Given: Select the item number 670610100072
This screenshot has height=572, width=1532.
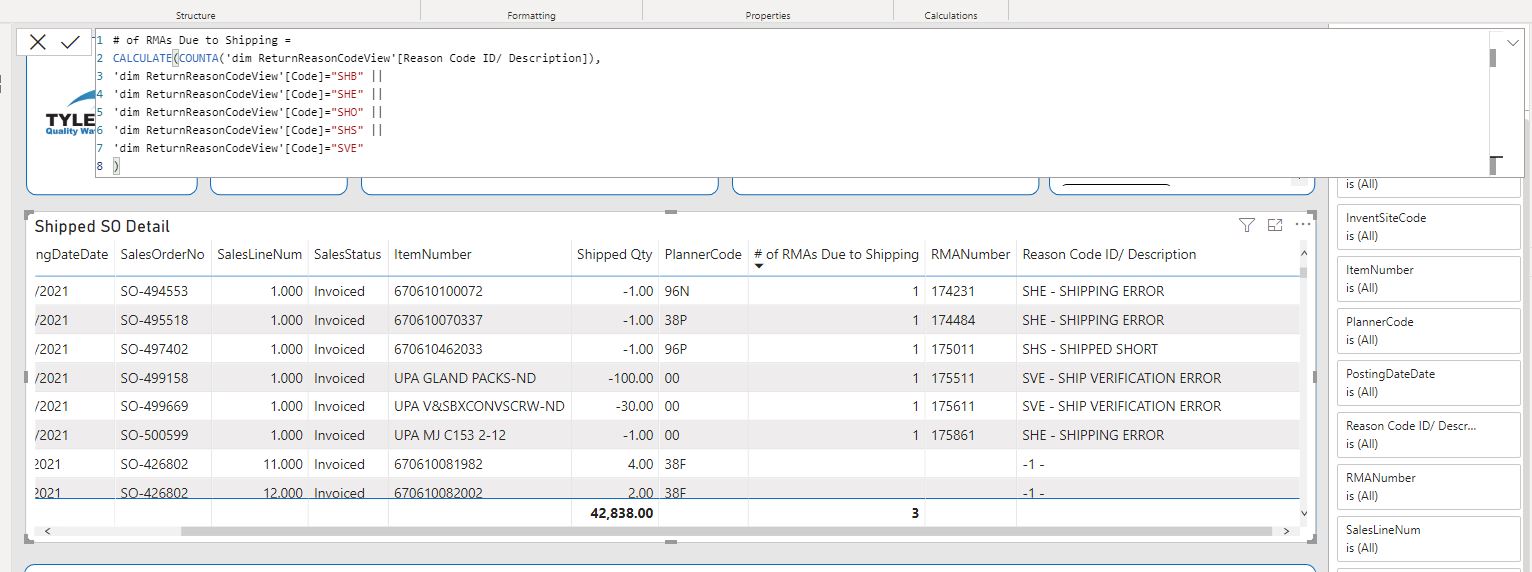Looking at the screenshot, I should [x=438, y=291].
